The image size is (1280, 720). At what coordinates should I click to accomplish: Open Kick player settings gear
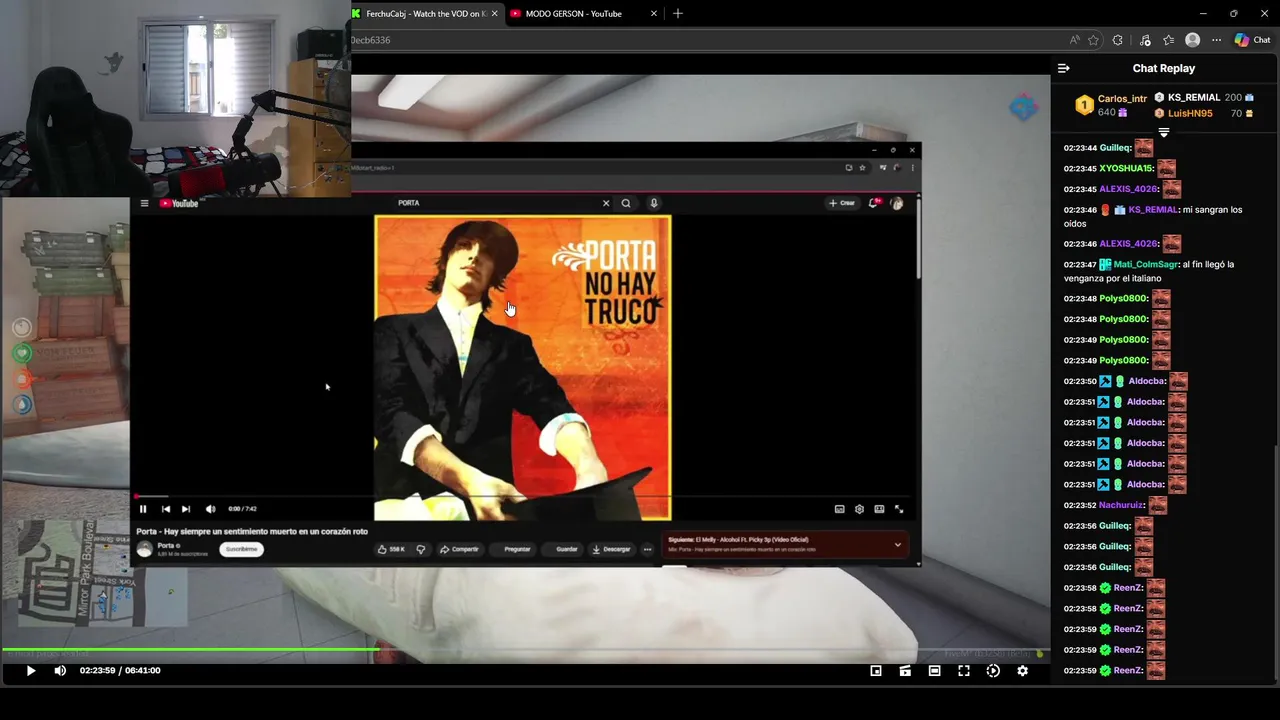[1022, 671]
